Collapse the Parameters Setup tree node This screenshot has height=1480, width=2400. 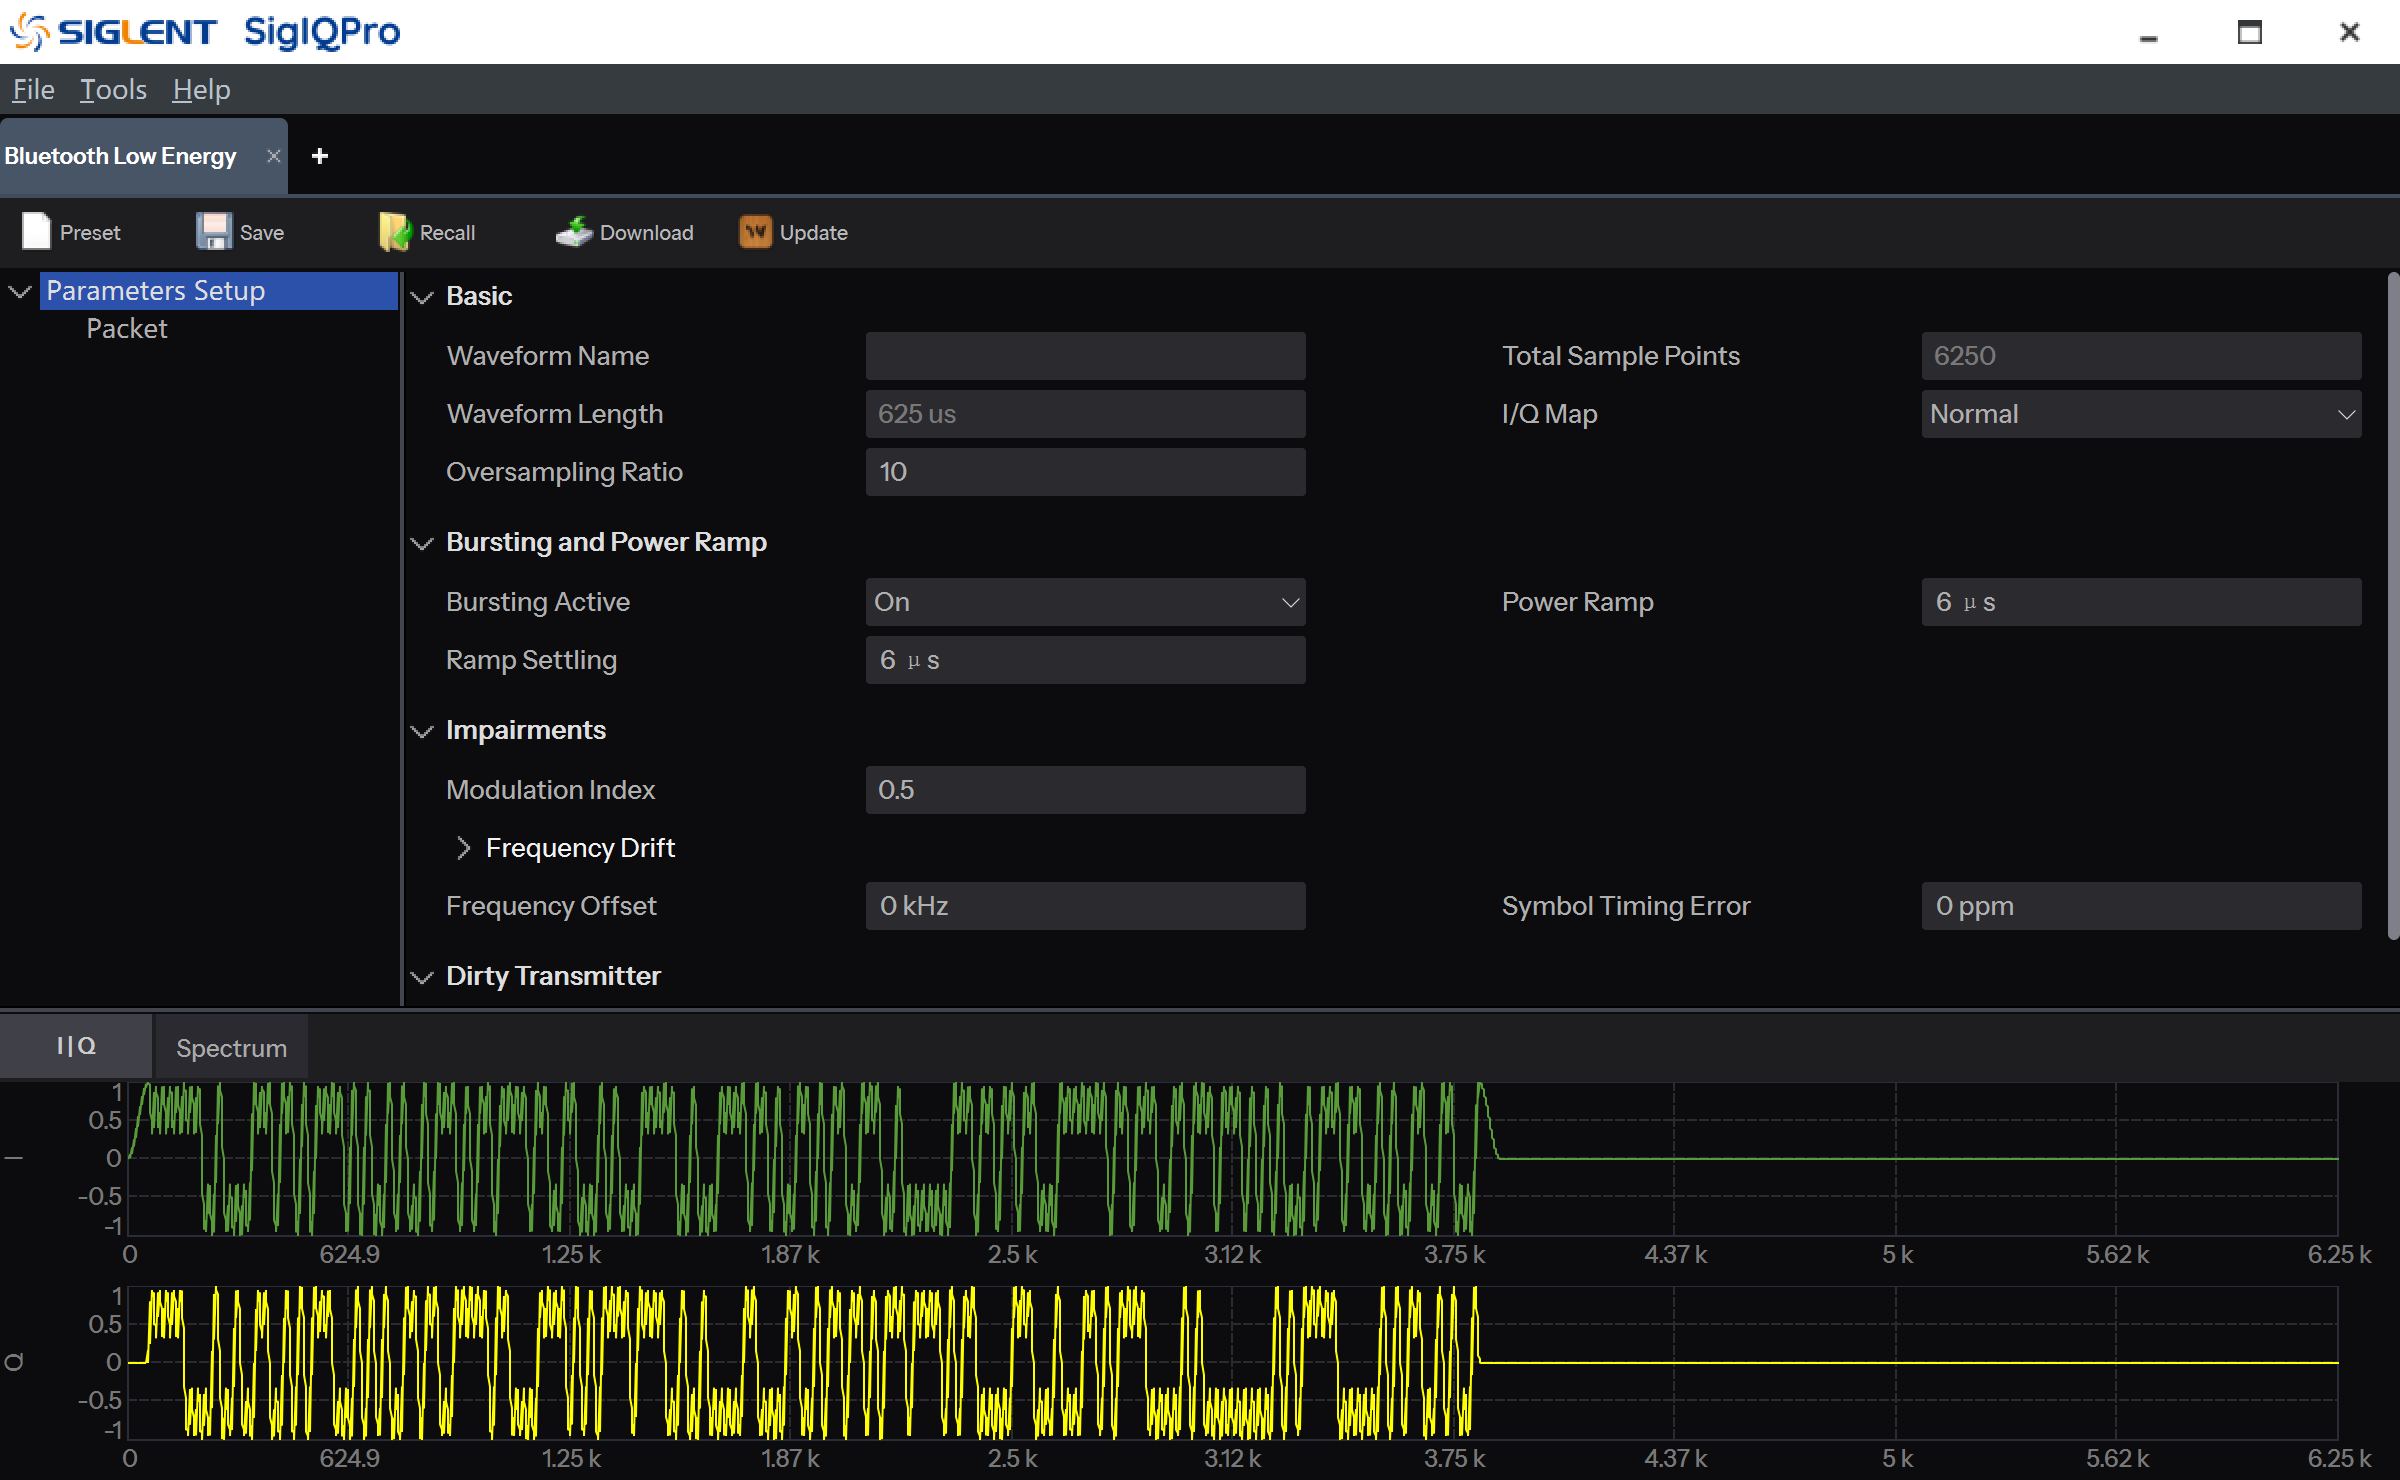[19, 291]
